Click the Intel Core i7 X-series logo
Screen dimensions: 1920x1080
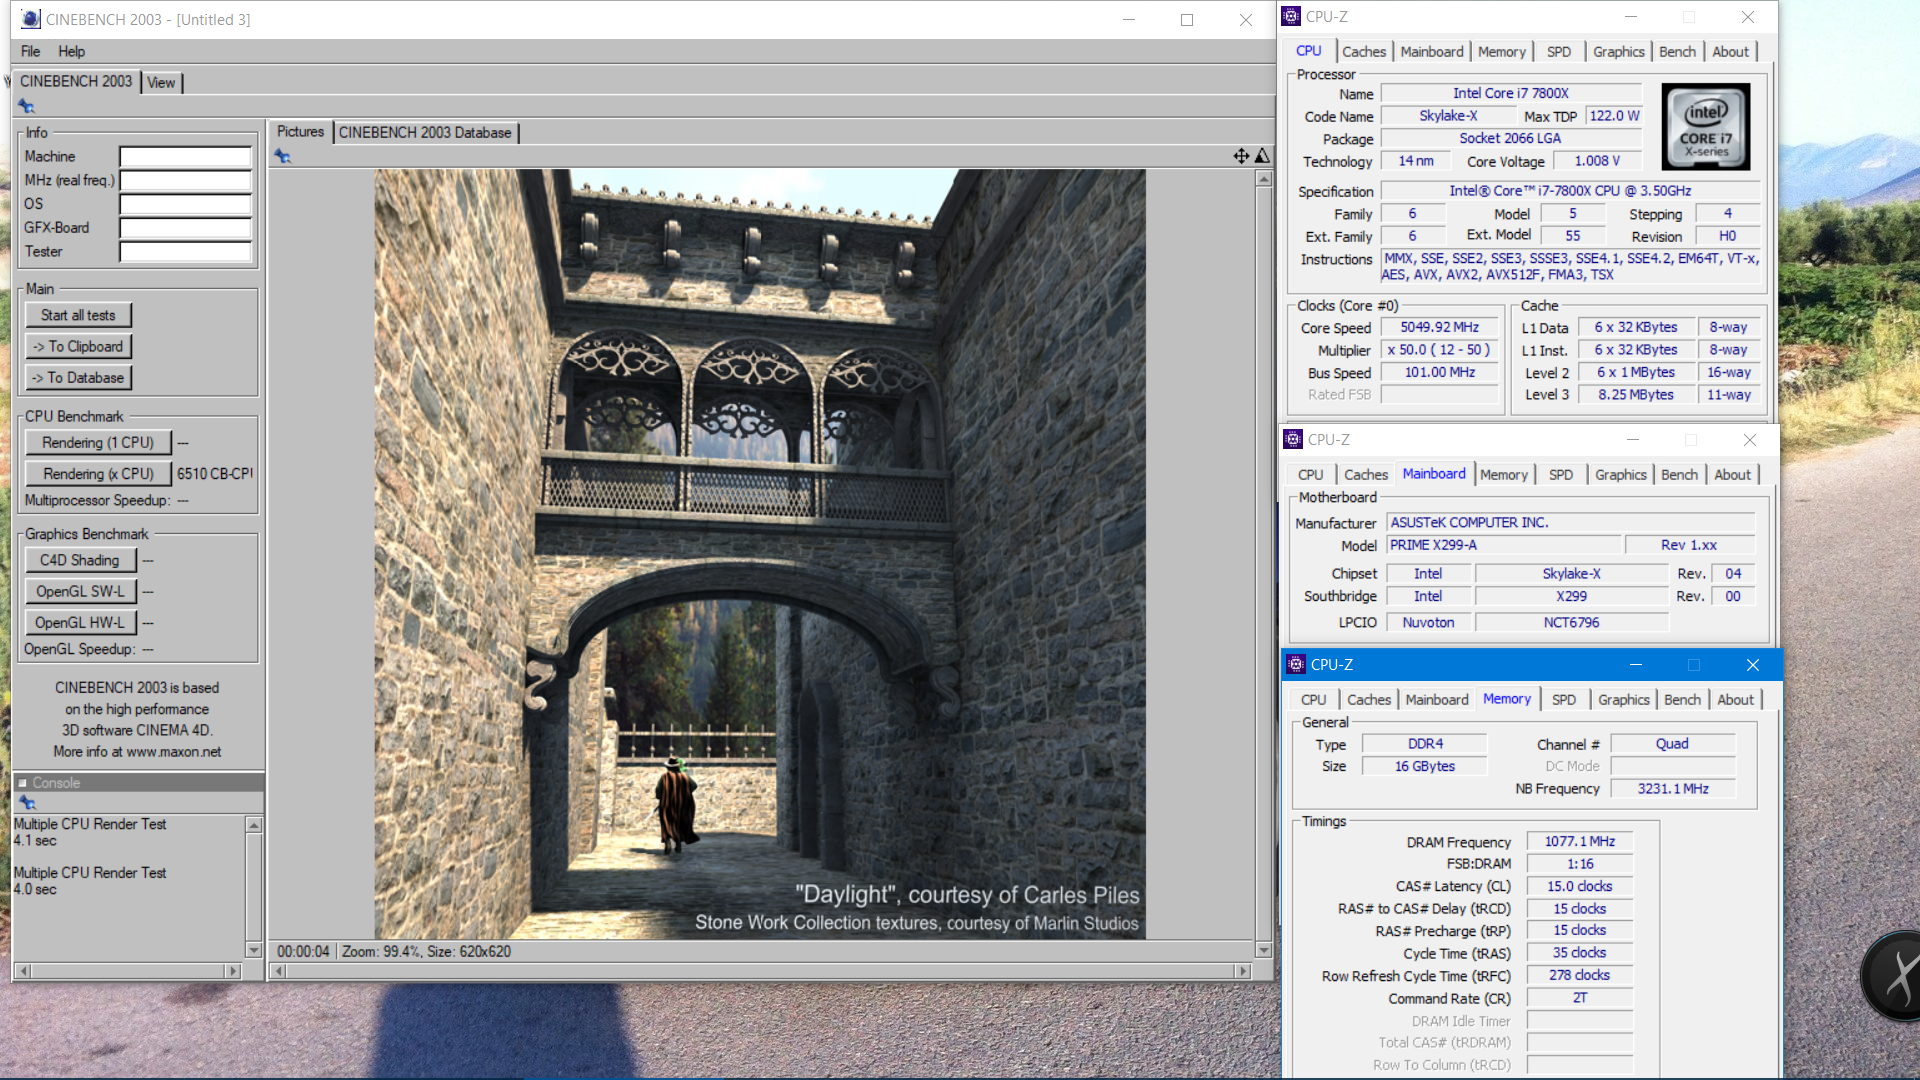1706,126
